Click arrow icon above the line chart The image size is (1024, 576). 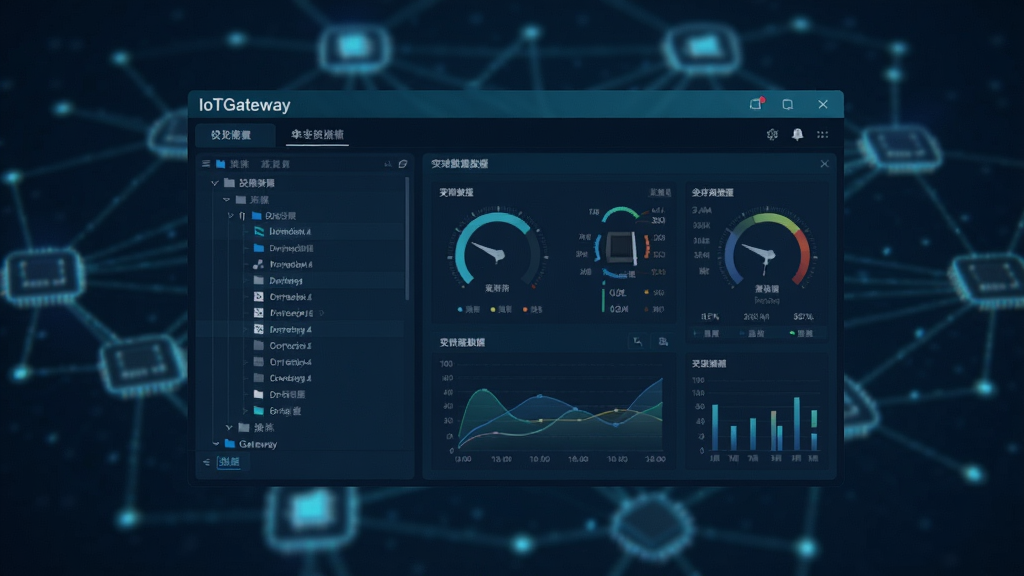(638, 342)
